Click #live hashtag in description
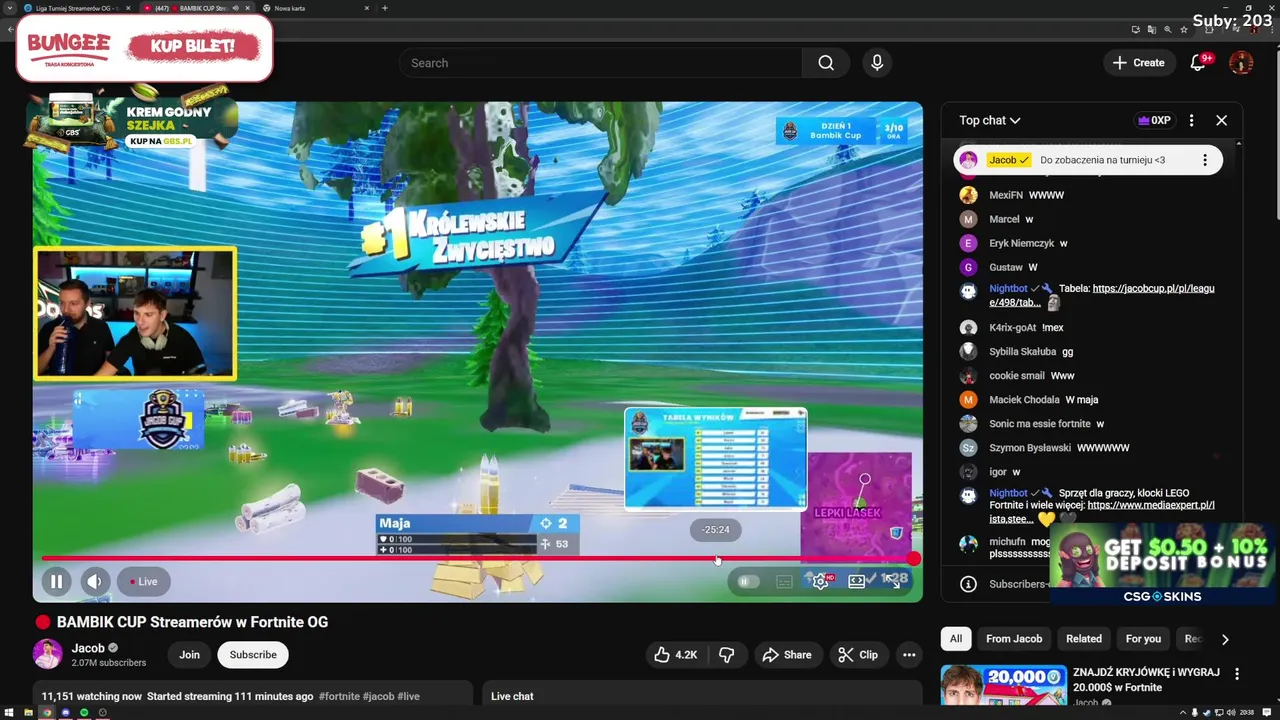This screenshot has height=720, width=1280. (x=408, y=696)
